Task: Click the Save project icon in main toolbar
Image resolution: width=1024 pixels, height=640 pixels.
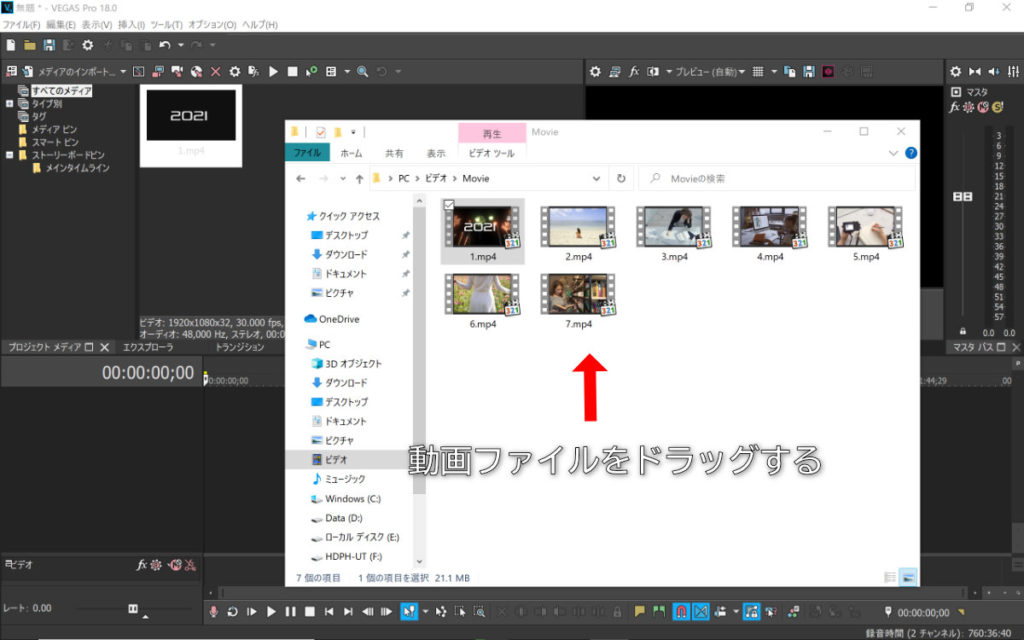Action: pyautogui.click(x=49, y=45)
